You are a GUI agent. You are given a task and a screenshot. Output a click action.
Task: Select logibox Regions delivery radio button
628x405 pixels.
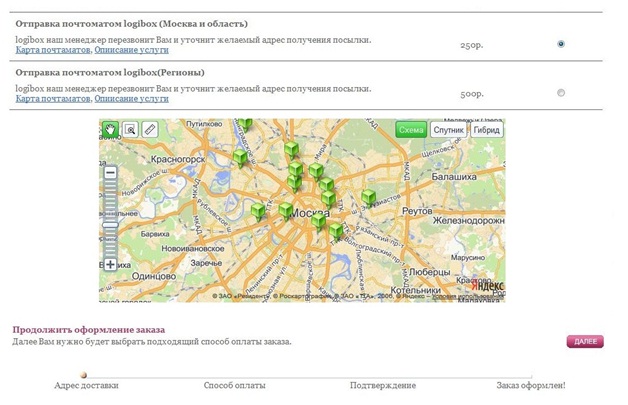click(560, 93)
